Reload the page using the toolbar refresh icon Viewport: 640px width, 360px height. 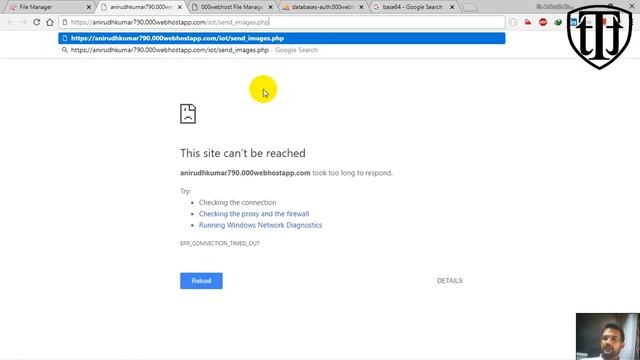tap(37, 22)
